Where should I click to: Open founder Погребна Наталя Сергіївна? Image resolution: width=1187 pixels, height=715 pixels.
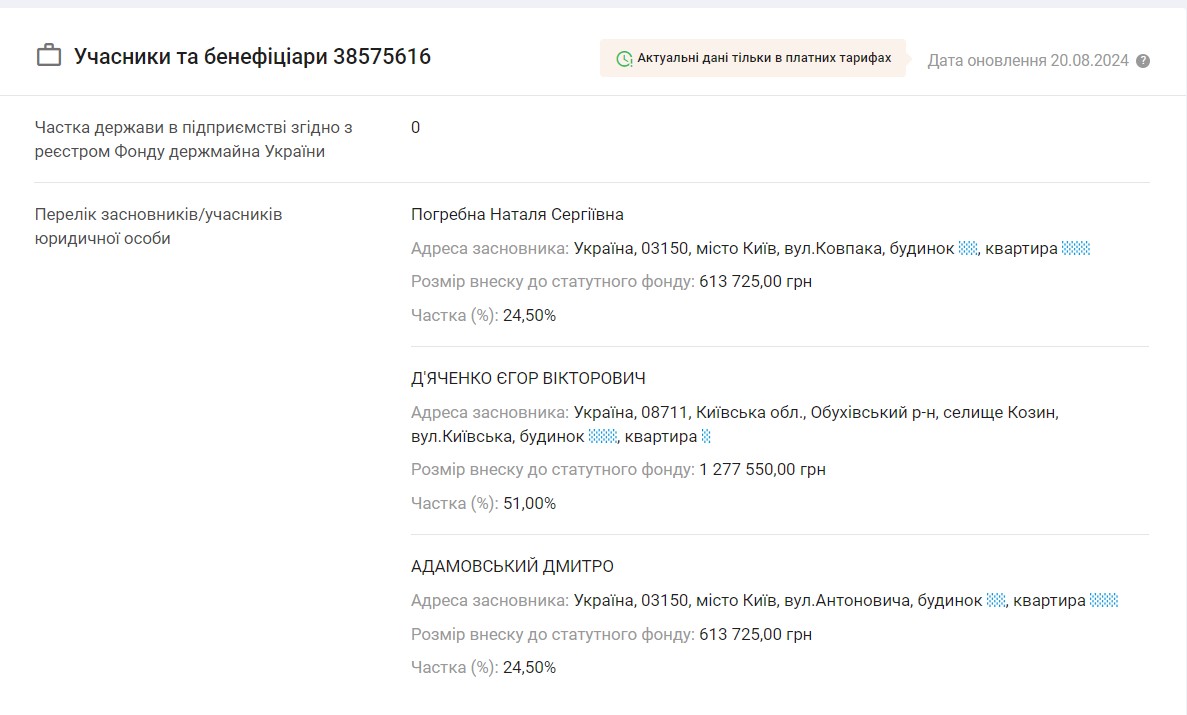click(517, 214)
